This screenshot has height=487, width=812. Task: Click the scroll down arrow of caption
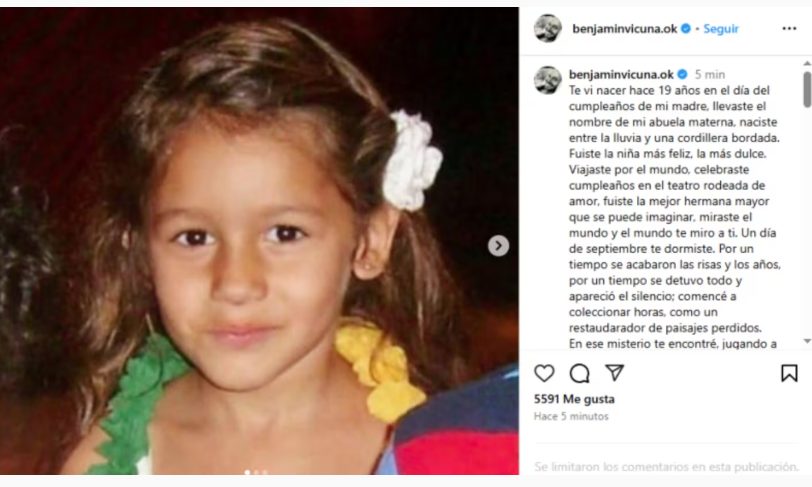[x=807, y=341]
